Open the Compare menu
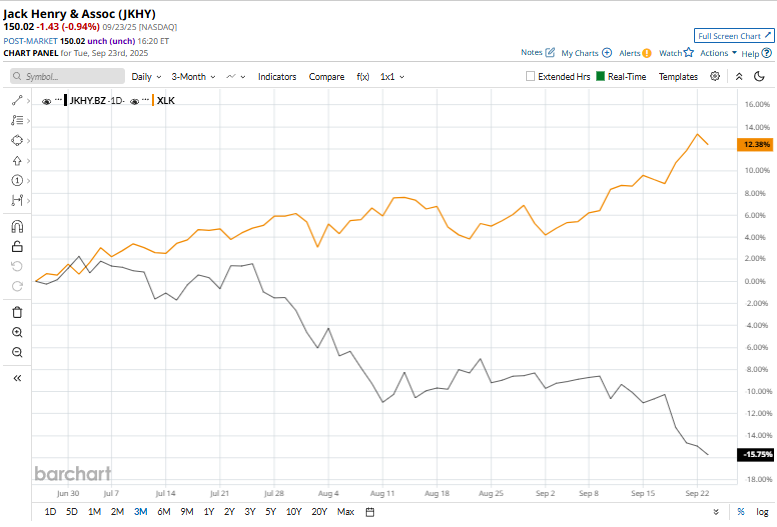Viewport: 777px width, 527px height. [x=327, y=77]
